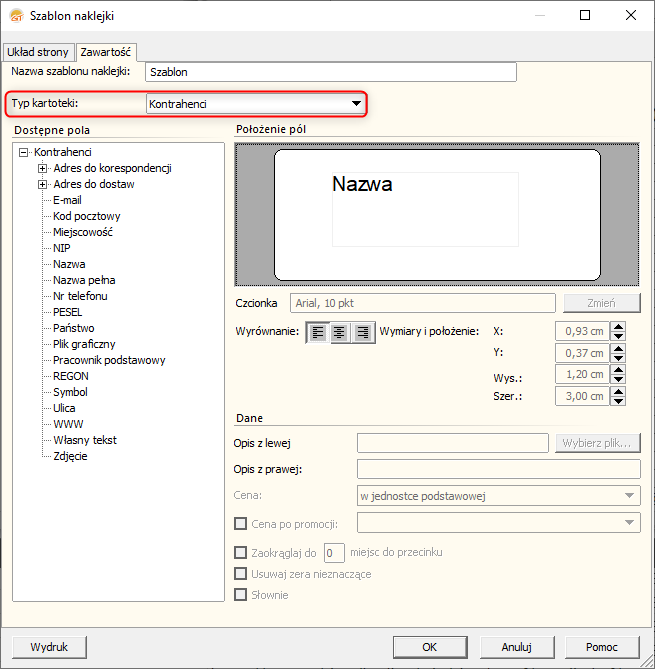
Task: Open the Typ kartoteki dropdown
Action: [x=356, y=104]
